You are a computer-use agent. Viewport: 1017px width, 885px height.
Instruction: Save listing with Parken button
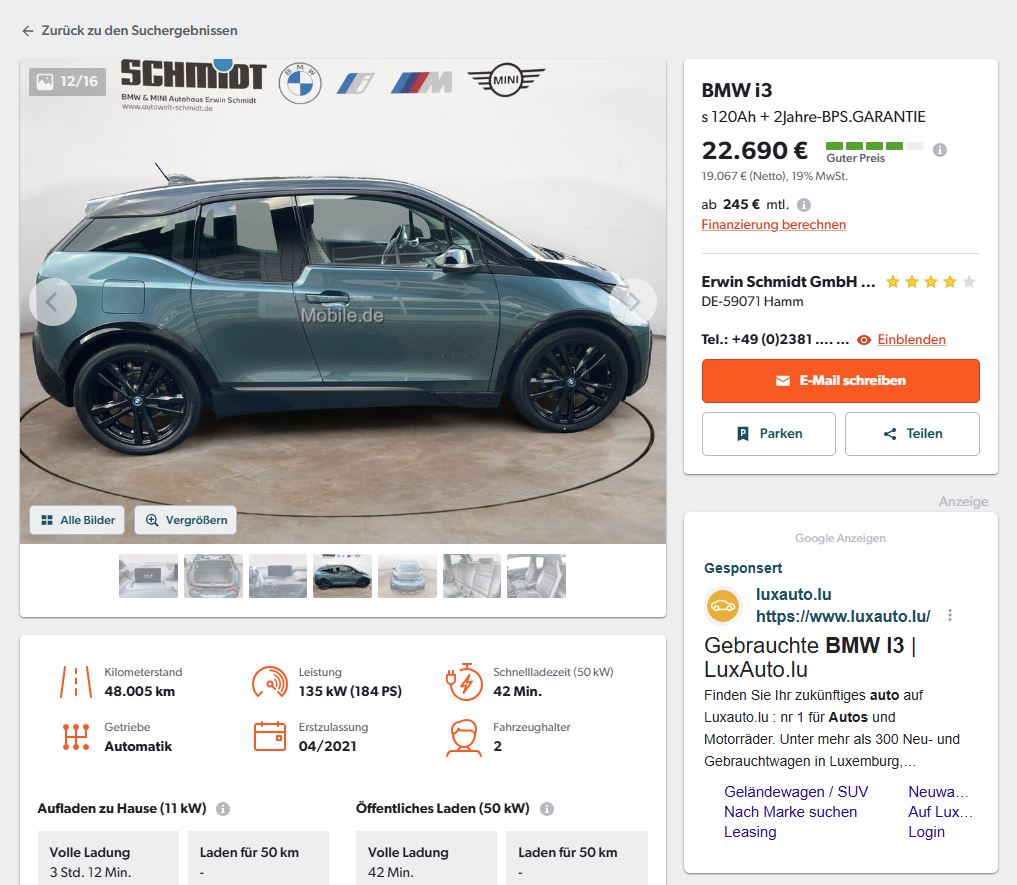point(768,434)
